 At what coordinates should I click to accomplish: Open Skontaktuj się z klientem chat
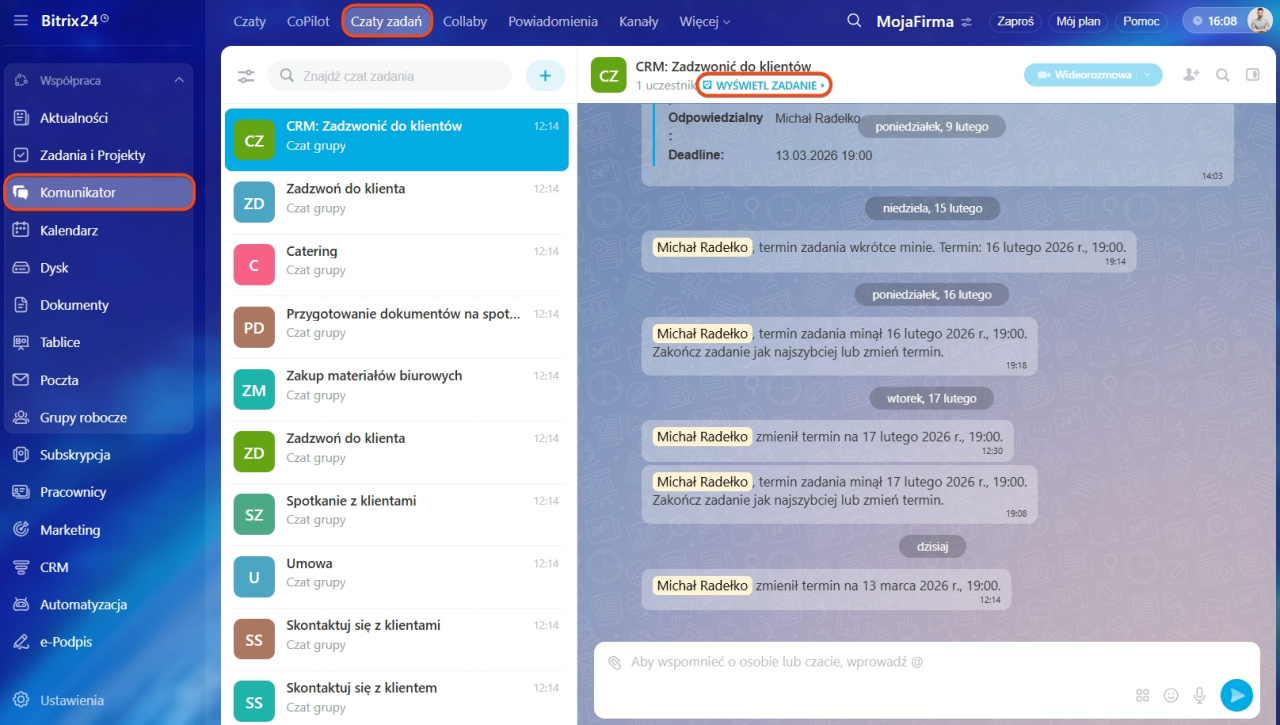(x=397, y=702)
